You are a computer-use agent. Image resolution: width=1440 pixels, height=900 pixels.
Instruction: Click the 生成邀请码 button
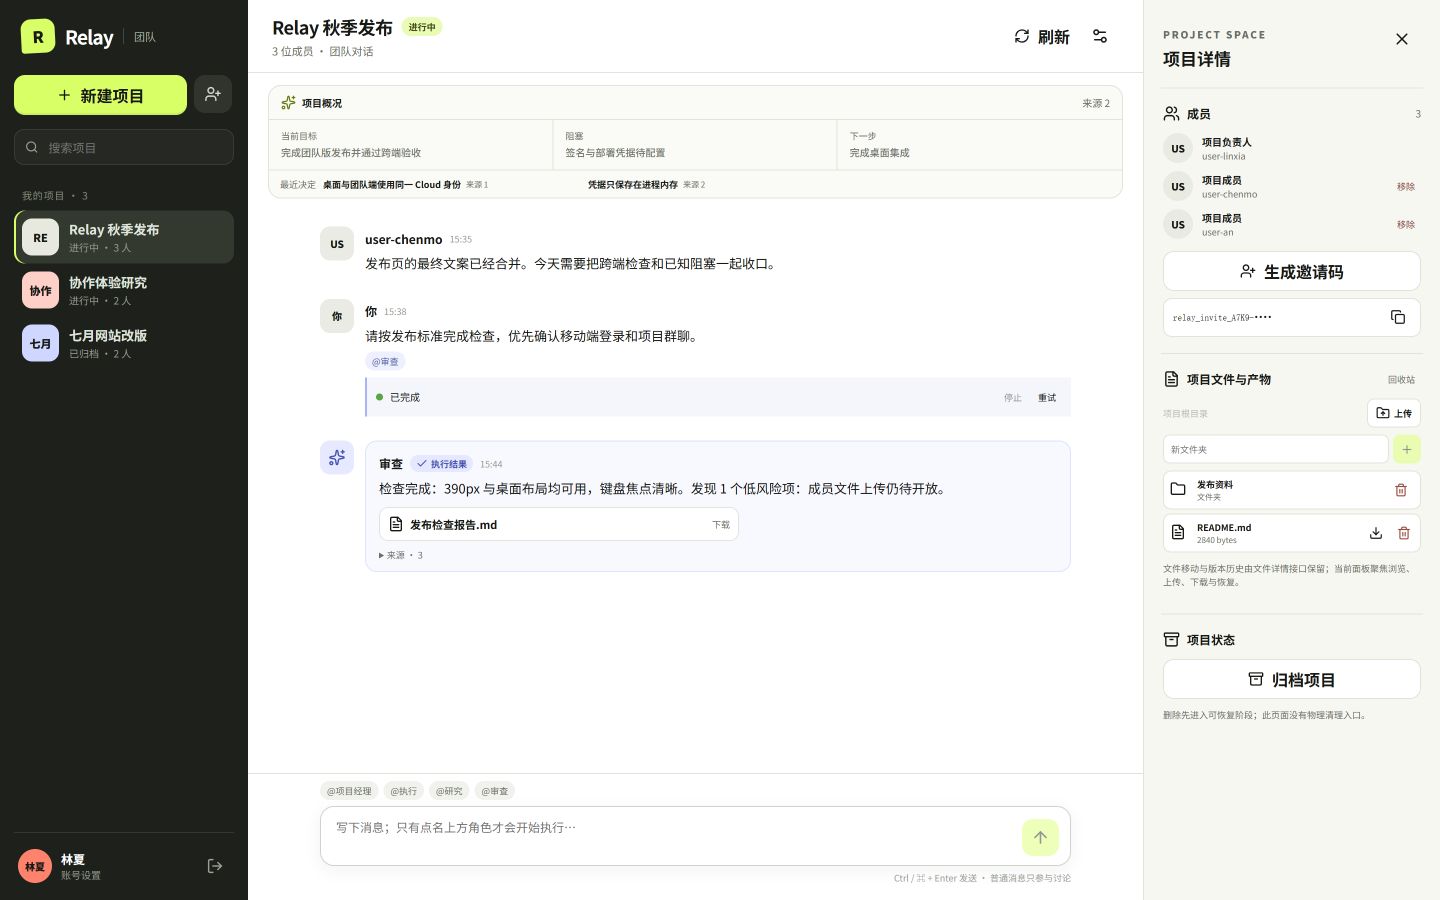click(1292, 271)
